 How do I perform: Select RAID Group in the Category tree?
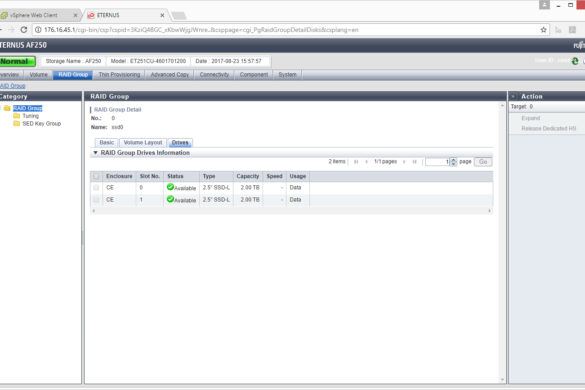point(28,108)
